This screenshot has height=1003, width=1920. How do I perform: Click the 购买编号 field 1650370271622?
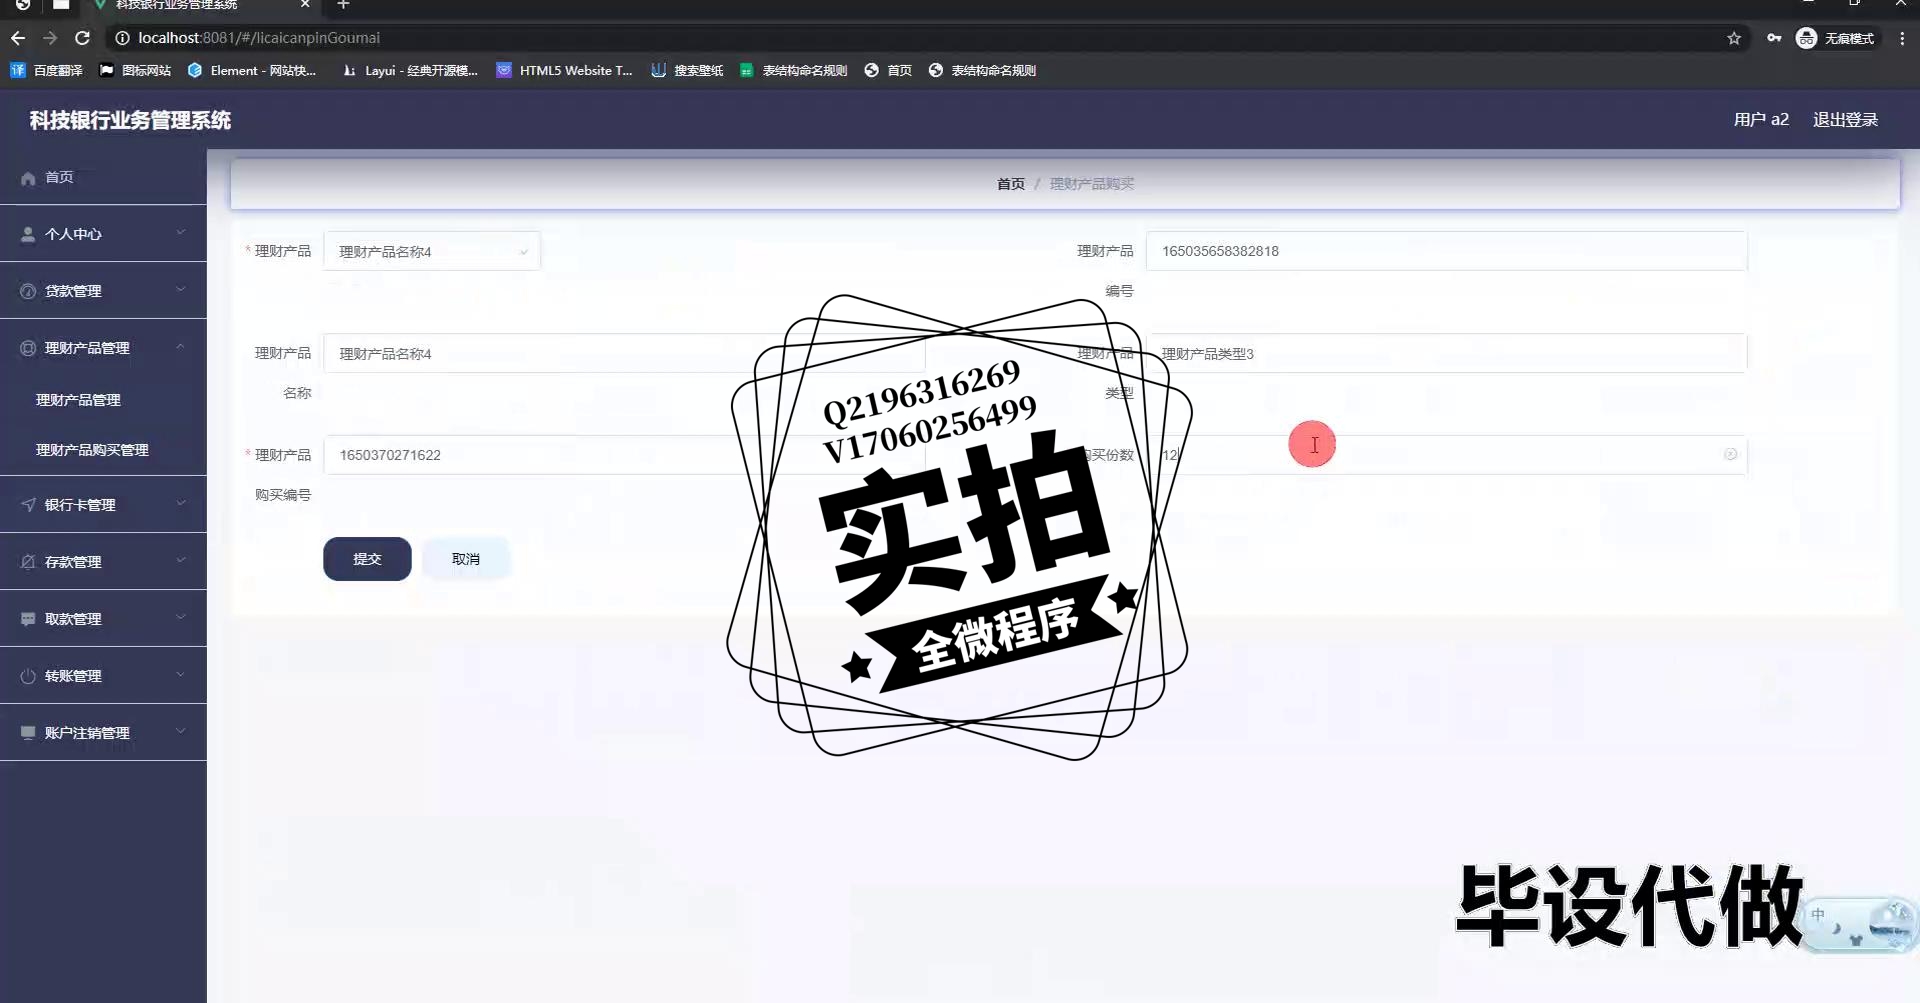pyautogui.click(x=624, y=454)
